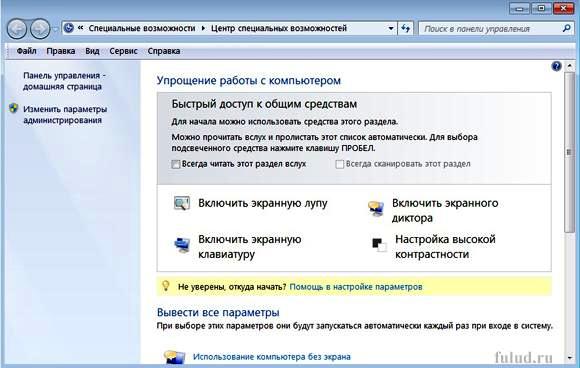
Task: Open 'Помощь в настройке параметров' link
Action: click(356, 287)
